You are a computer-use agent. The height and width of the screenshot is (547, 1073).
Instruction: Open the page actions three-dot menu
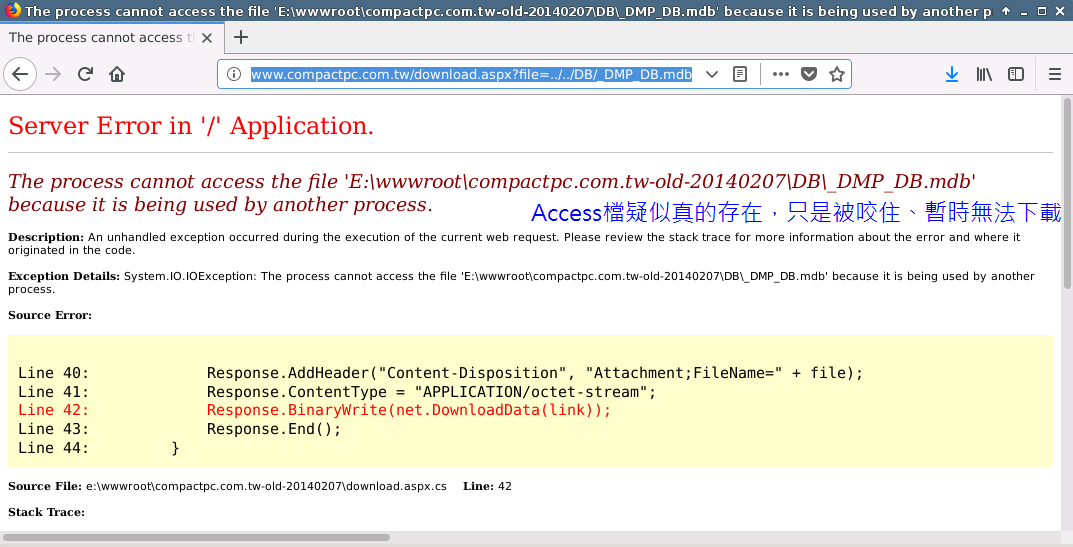pyautogui.click(x=781, y=74)
